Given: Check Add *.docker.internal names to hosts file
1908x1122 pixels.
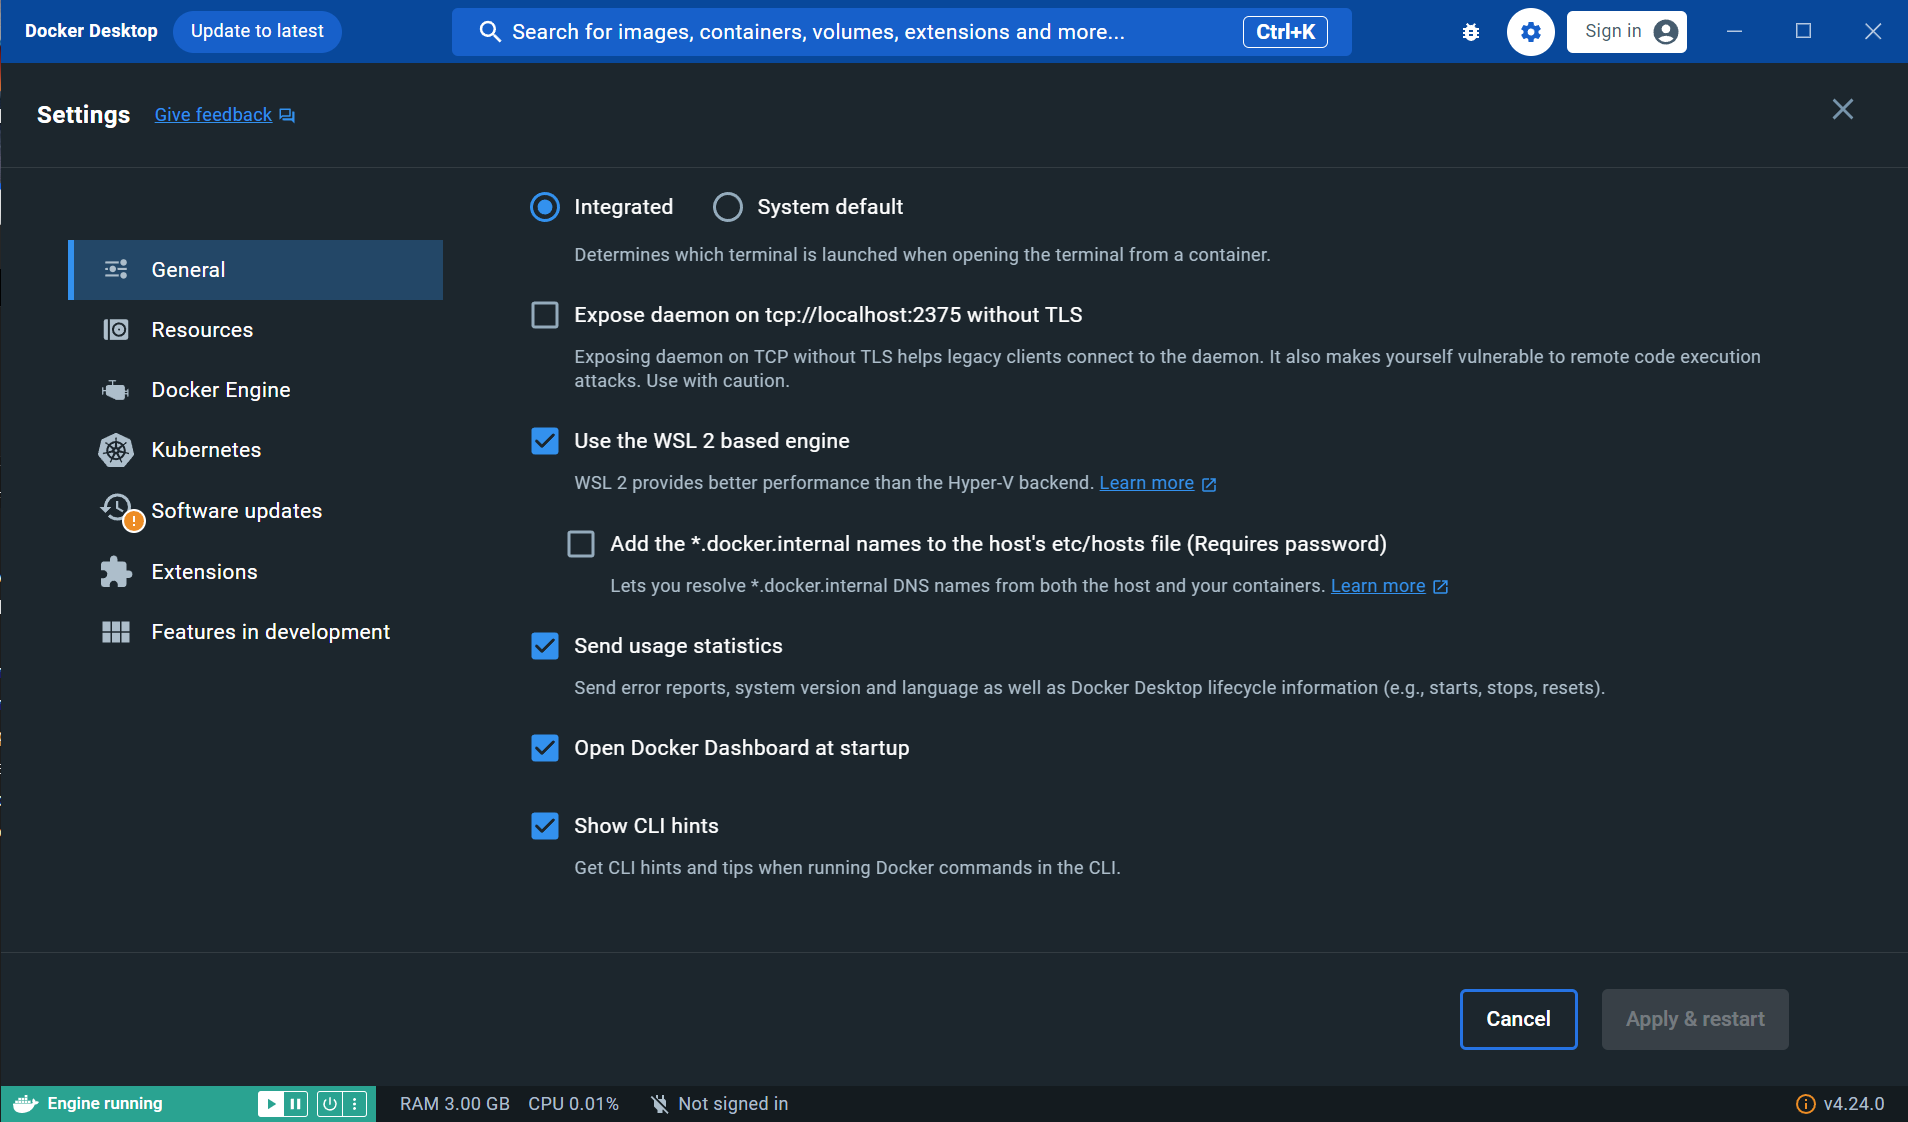Looking at the screenshot, I should point(581,544).
